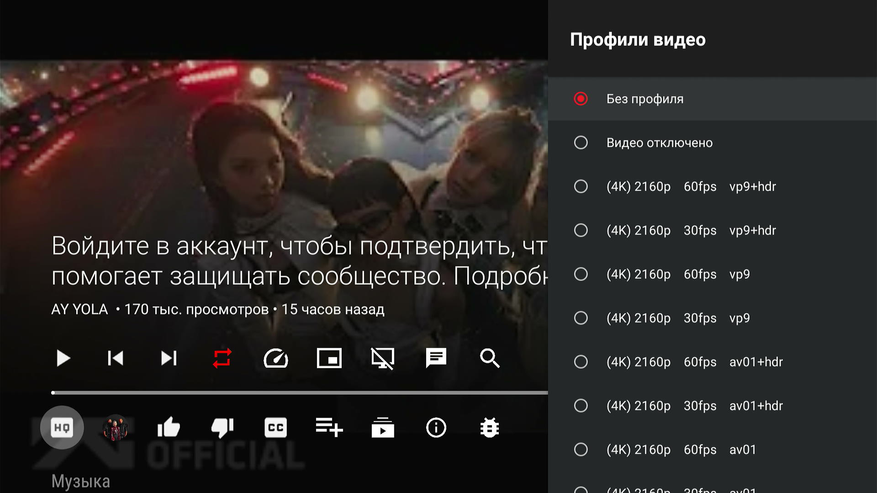
Task: Choose 2160p 60fps av01+hdr profile
Action: [713, 362]
